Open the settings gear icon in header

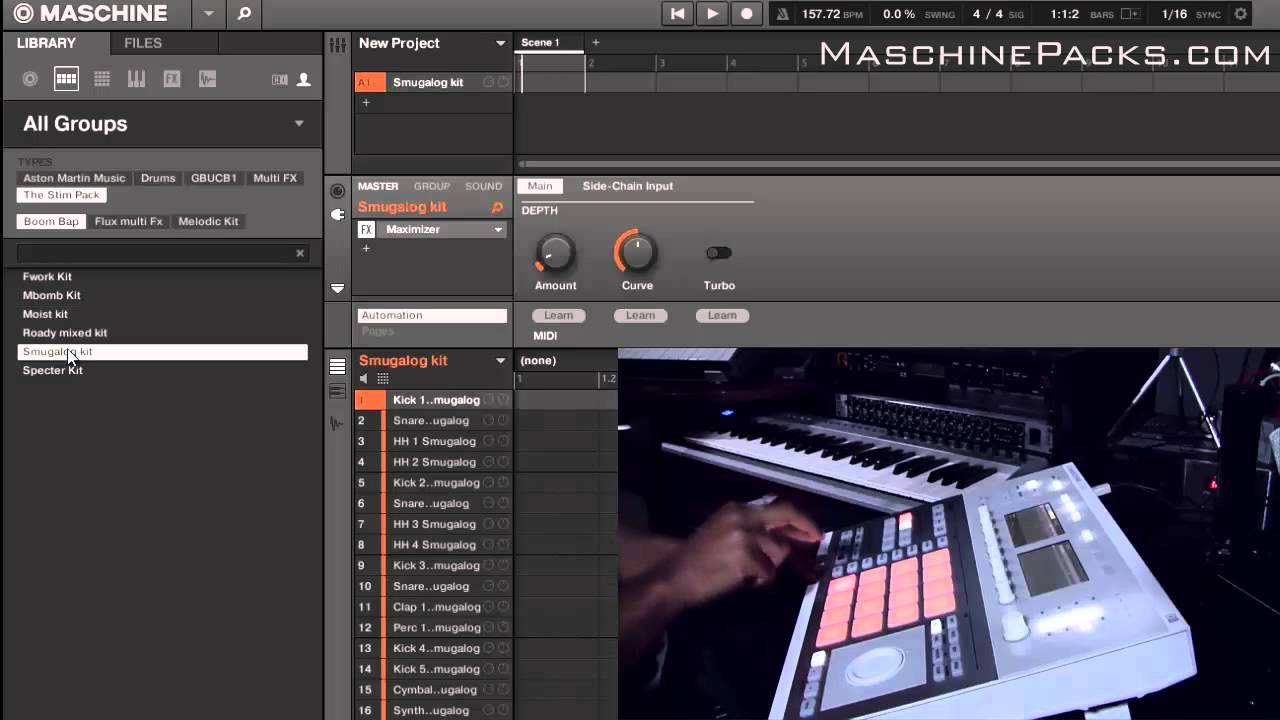point(1241,14)
